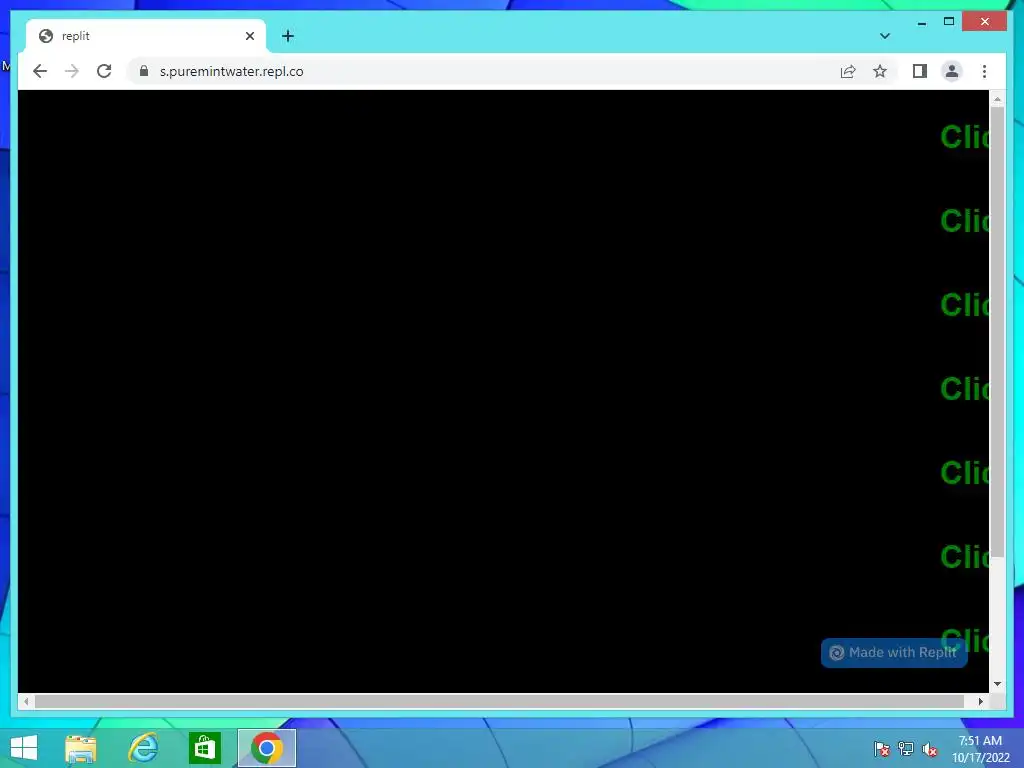
Task: Click the grayed forward arrow
Action: (72, 71)
